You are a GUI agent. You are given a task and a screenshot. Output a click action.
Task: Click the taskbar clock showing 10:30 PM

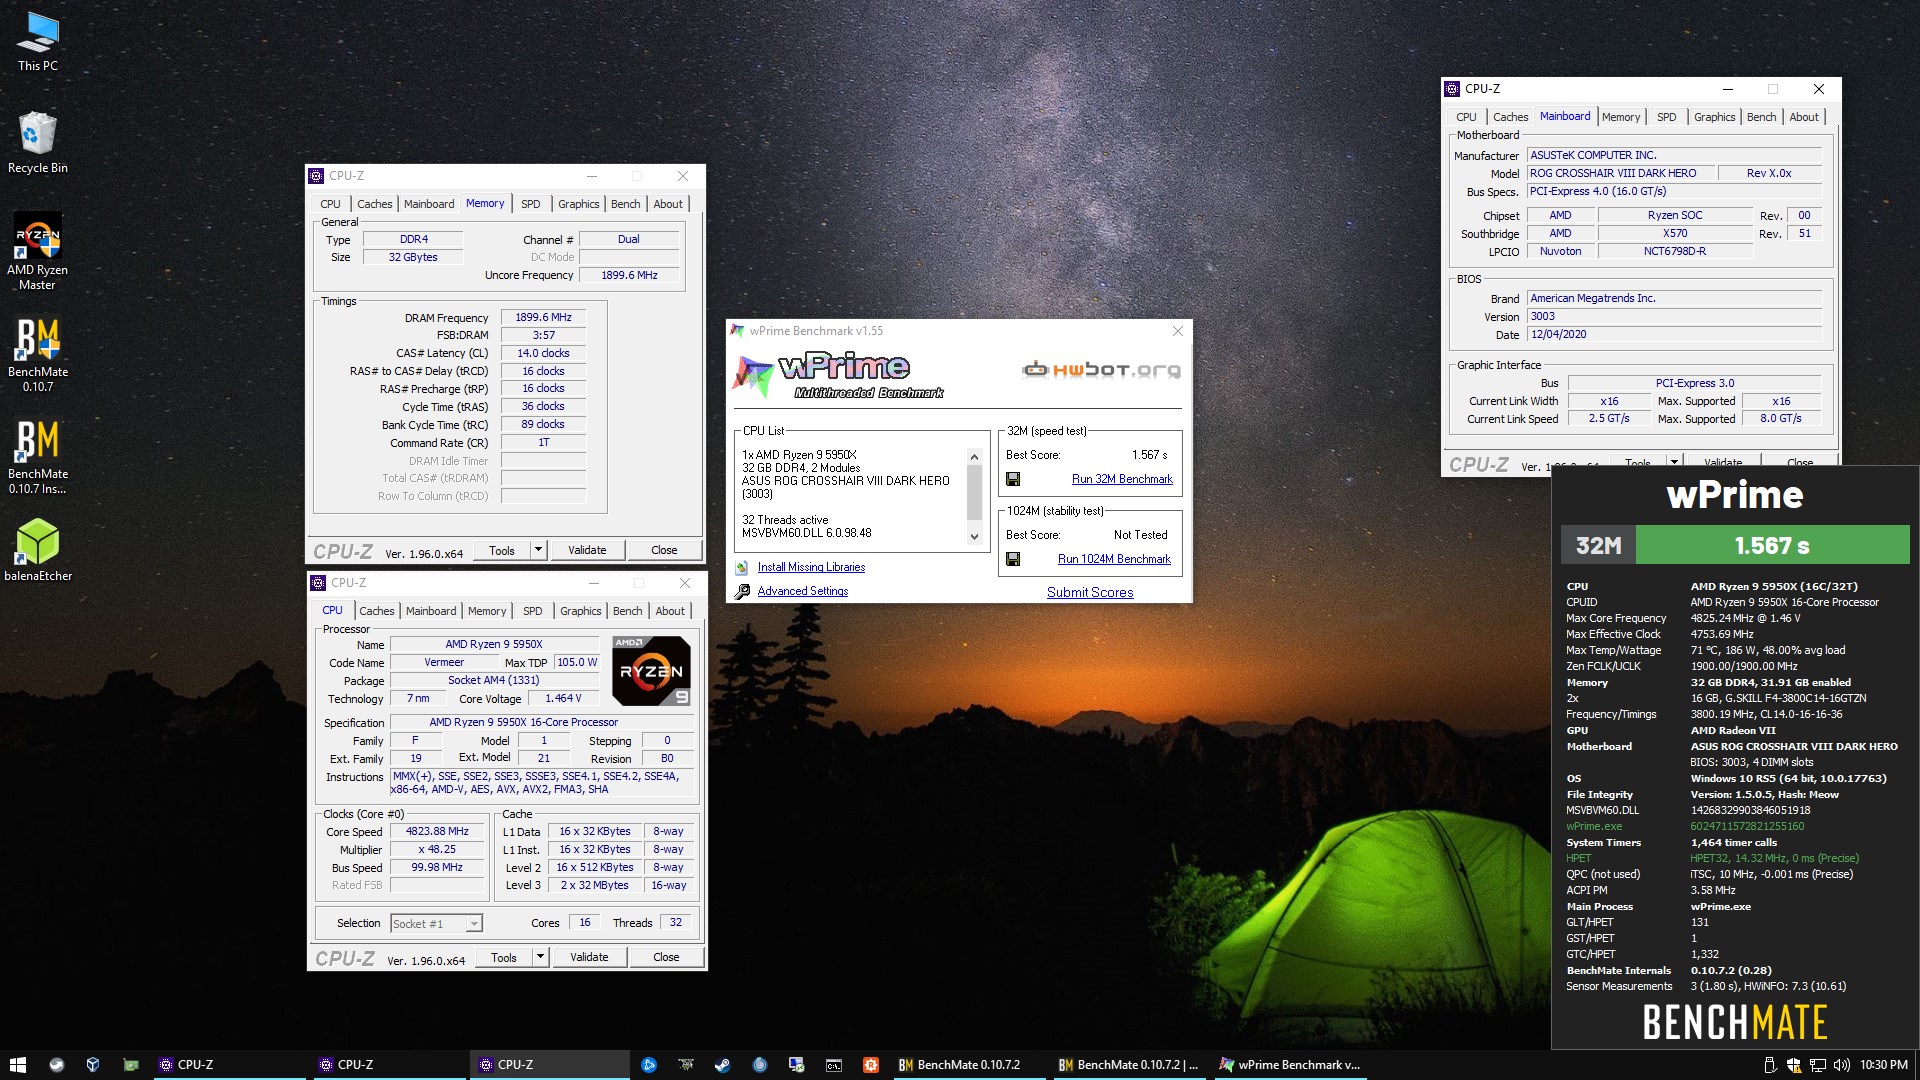pos(1884,1065)
